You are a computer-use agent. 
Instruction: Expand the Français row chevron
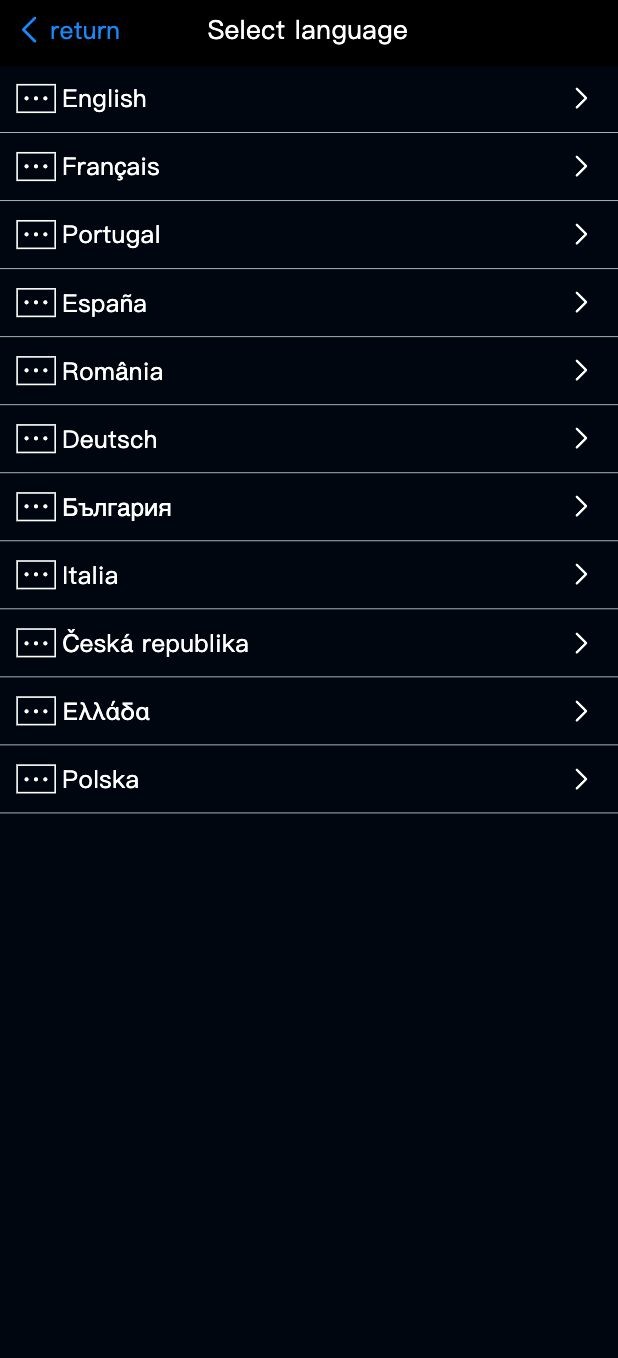point(581,166)
